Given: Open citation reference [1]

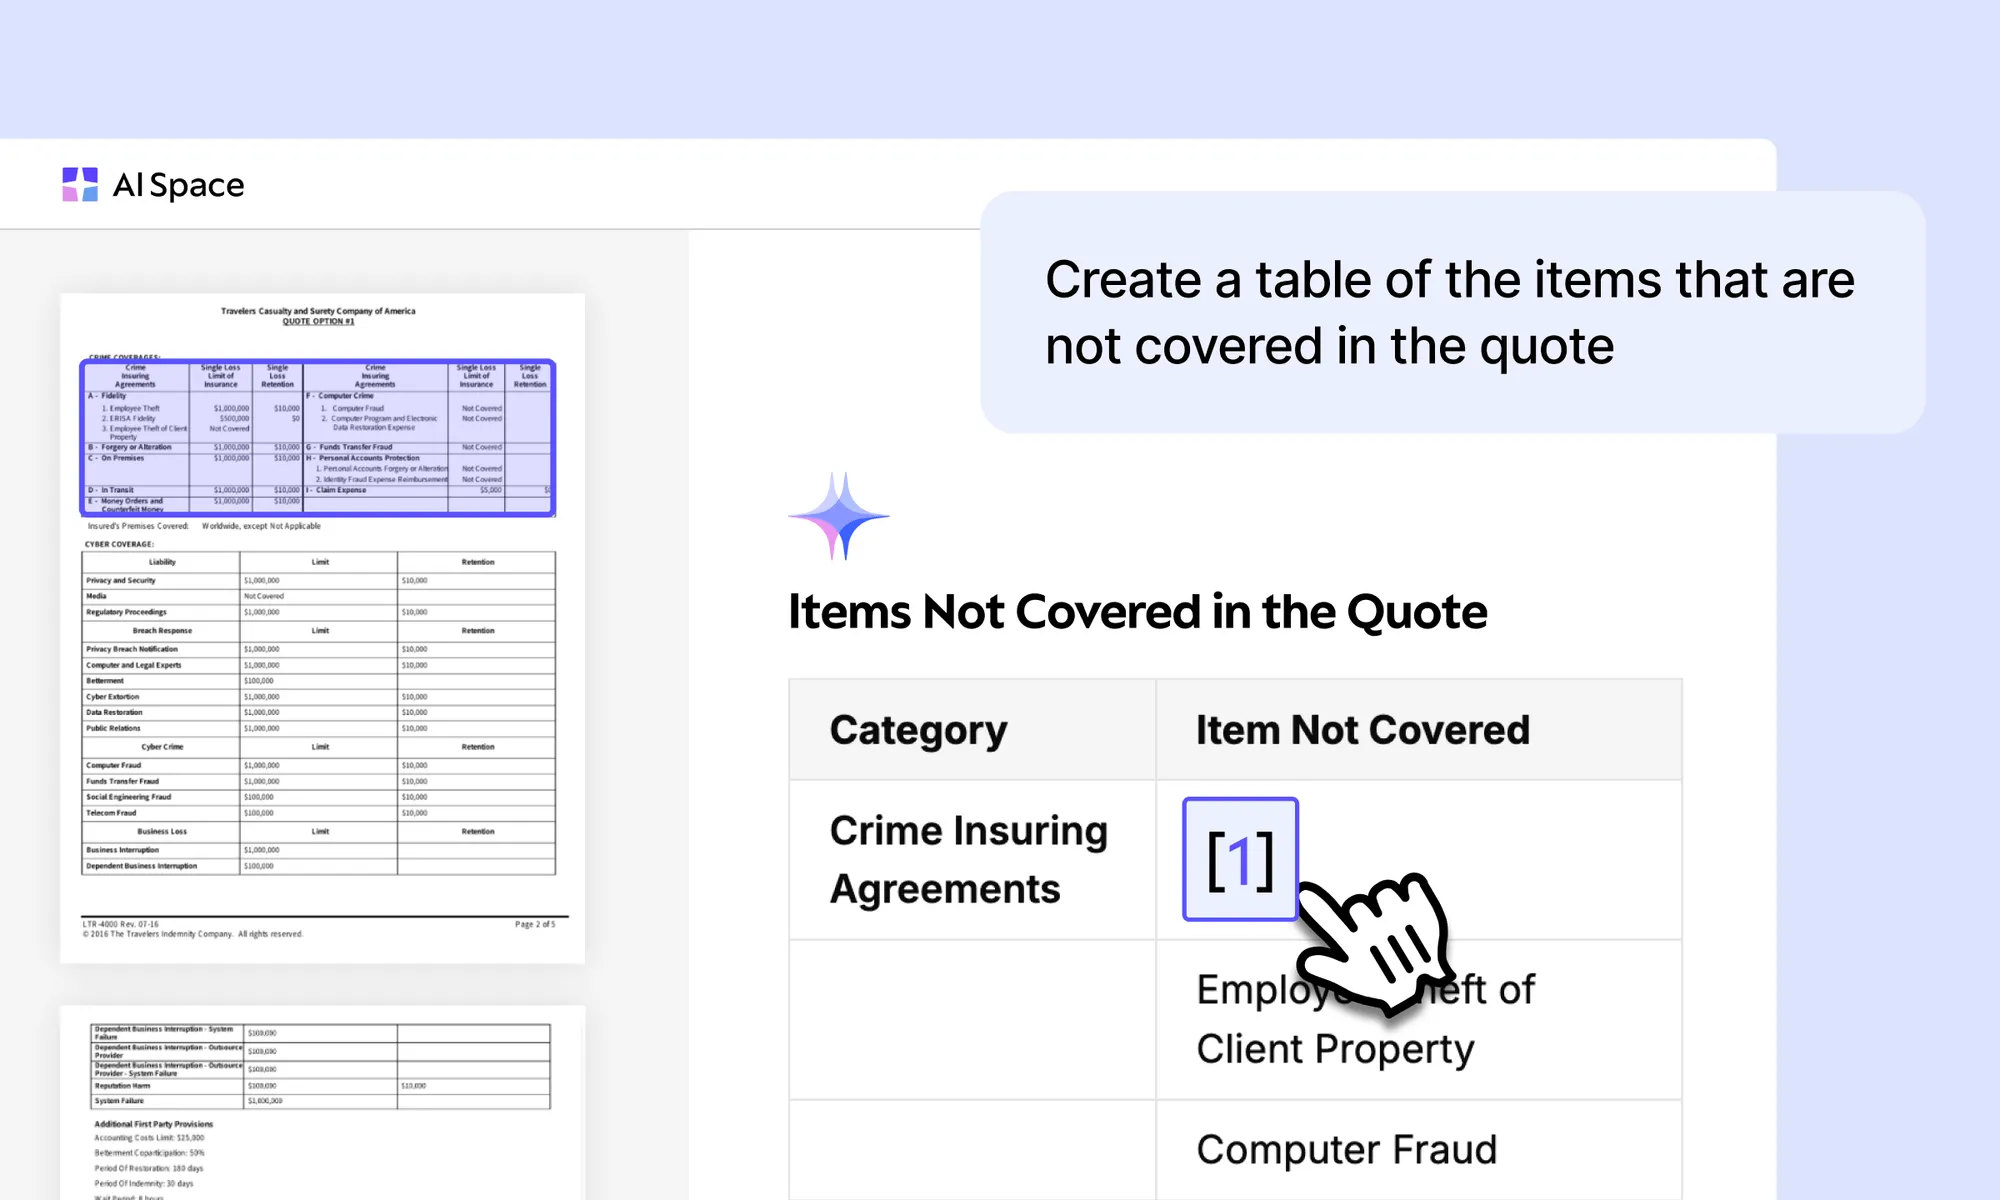Looking at the screenshot, I should (x=1240, y=859).
